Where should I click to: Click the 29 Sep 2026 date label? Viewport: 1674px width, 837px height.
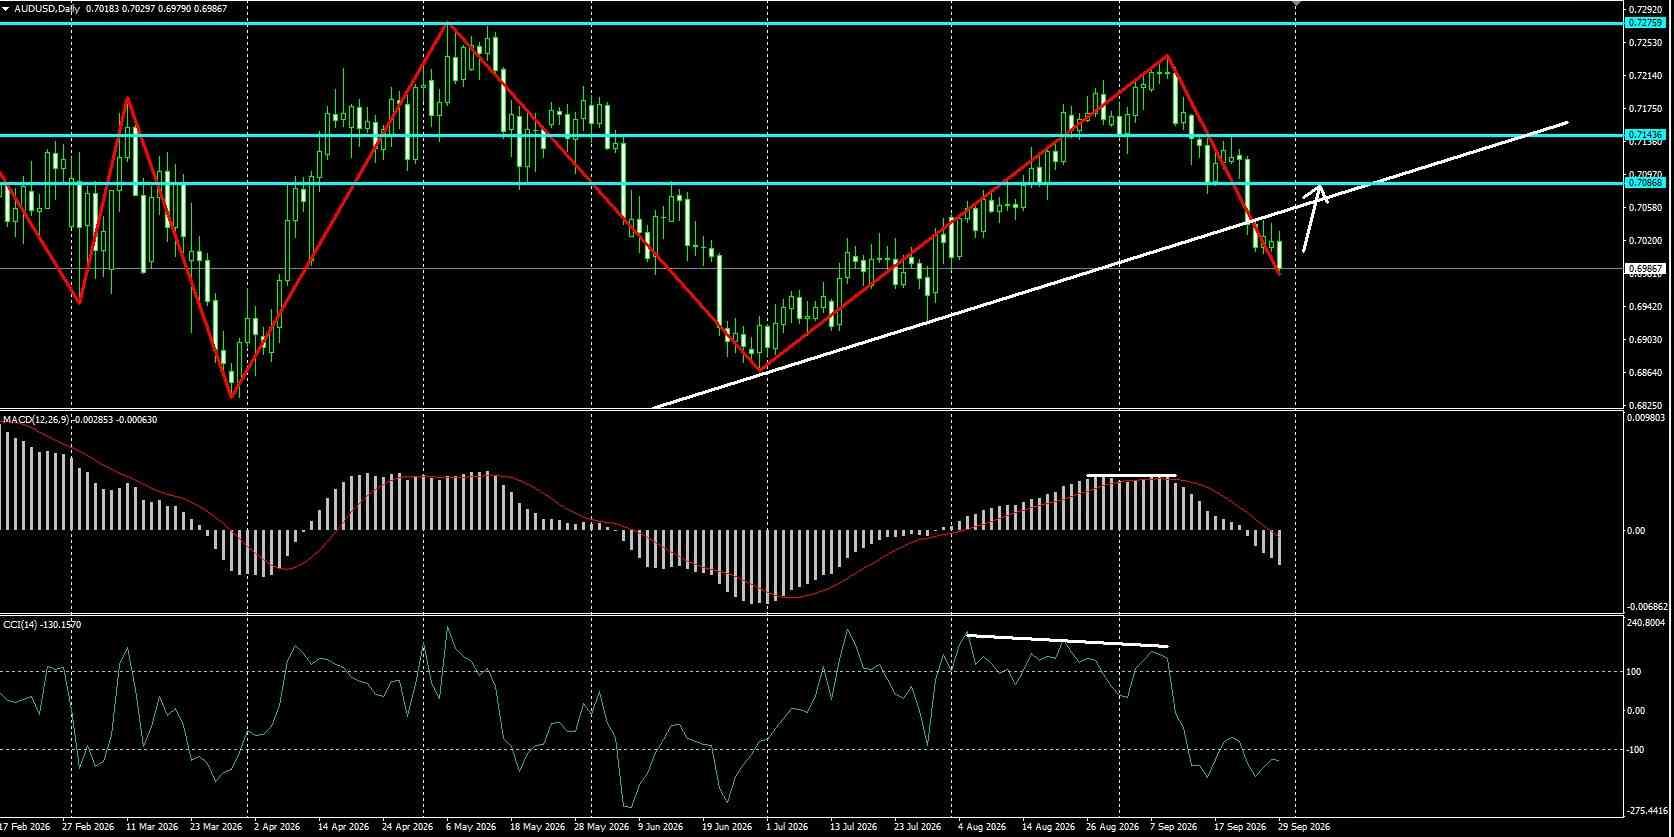1305,827
